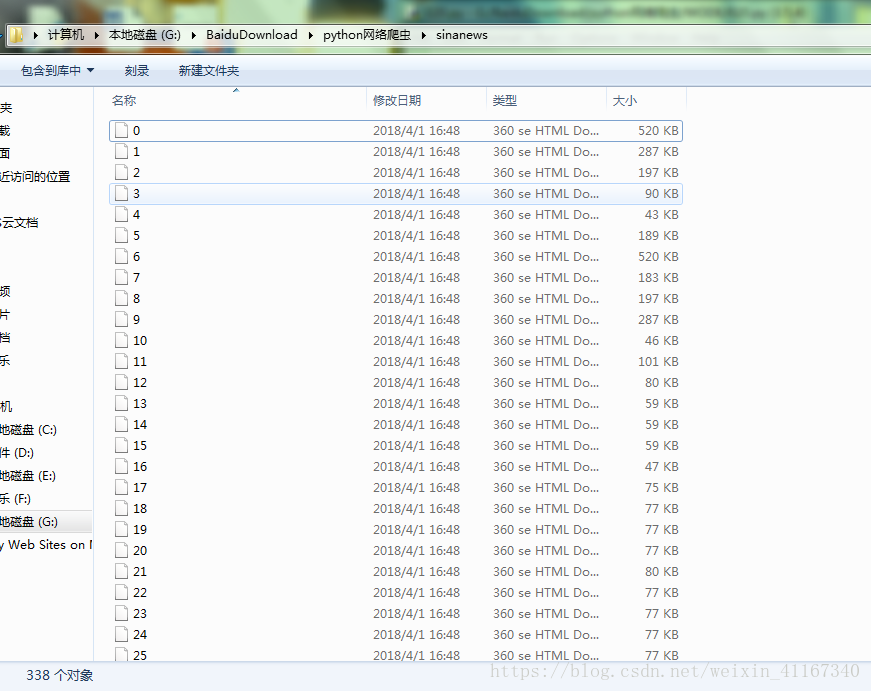
Task: Select file icon of file 1
Action: point(121,152)
